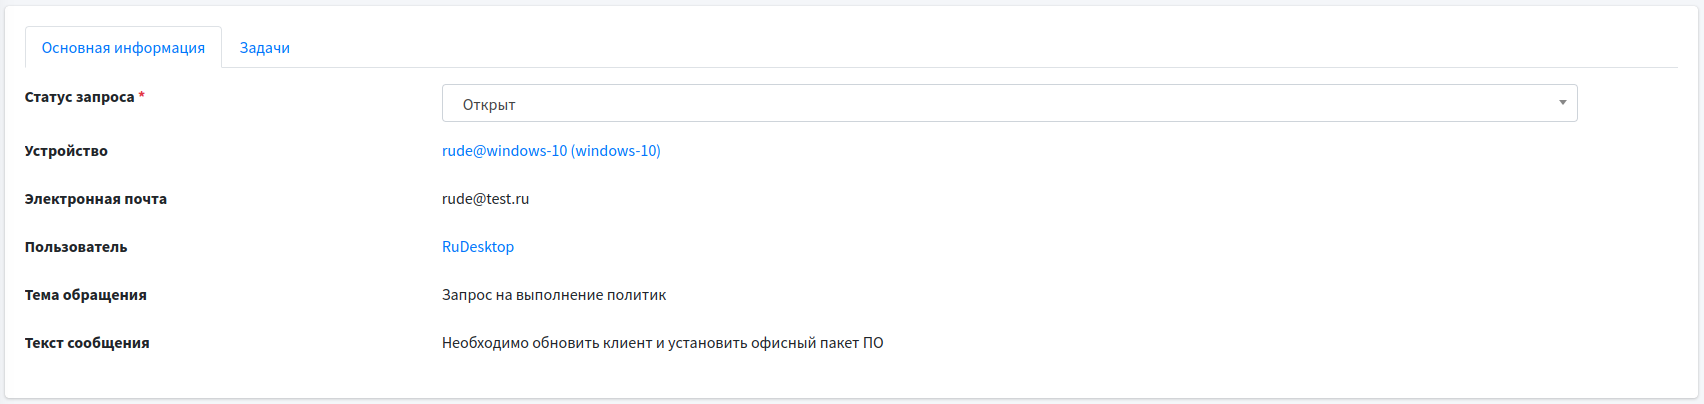This screenshot has height=404, width=1704.
Task: Click the Статус запроса label
Action: (79, 97)
